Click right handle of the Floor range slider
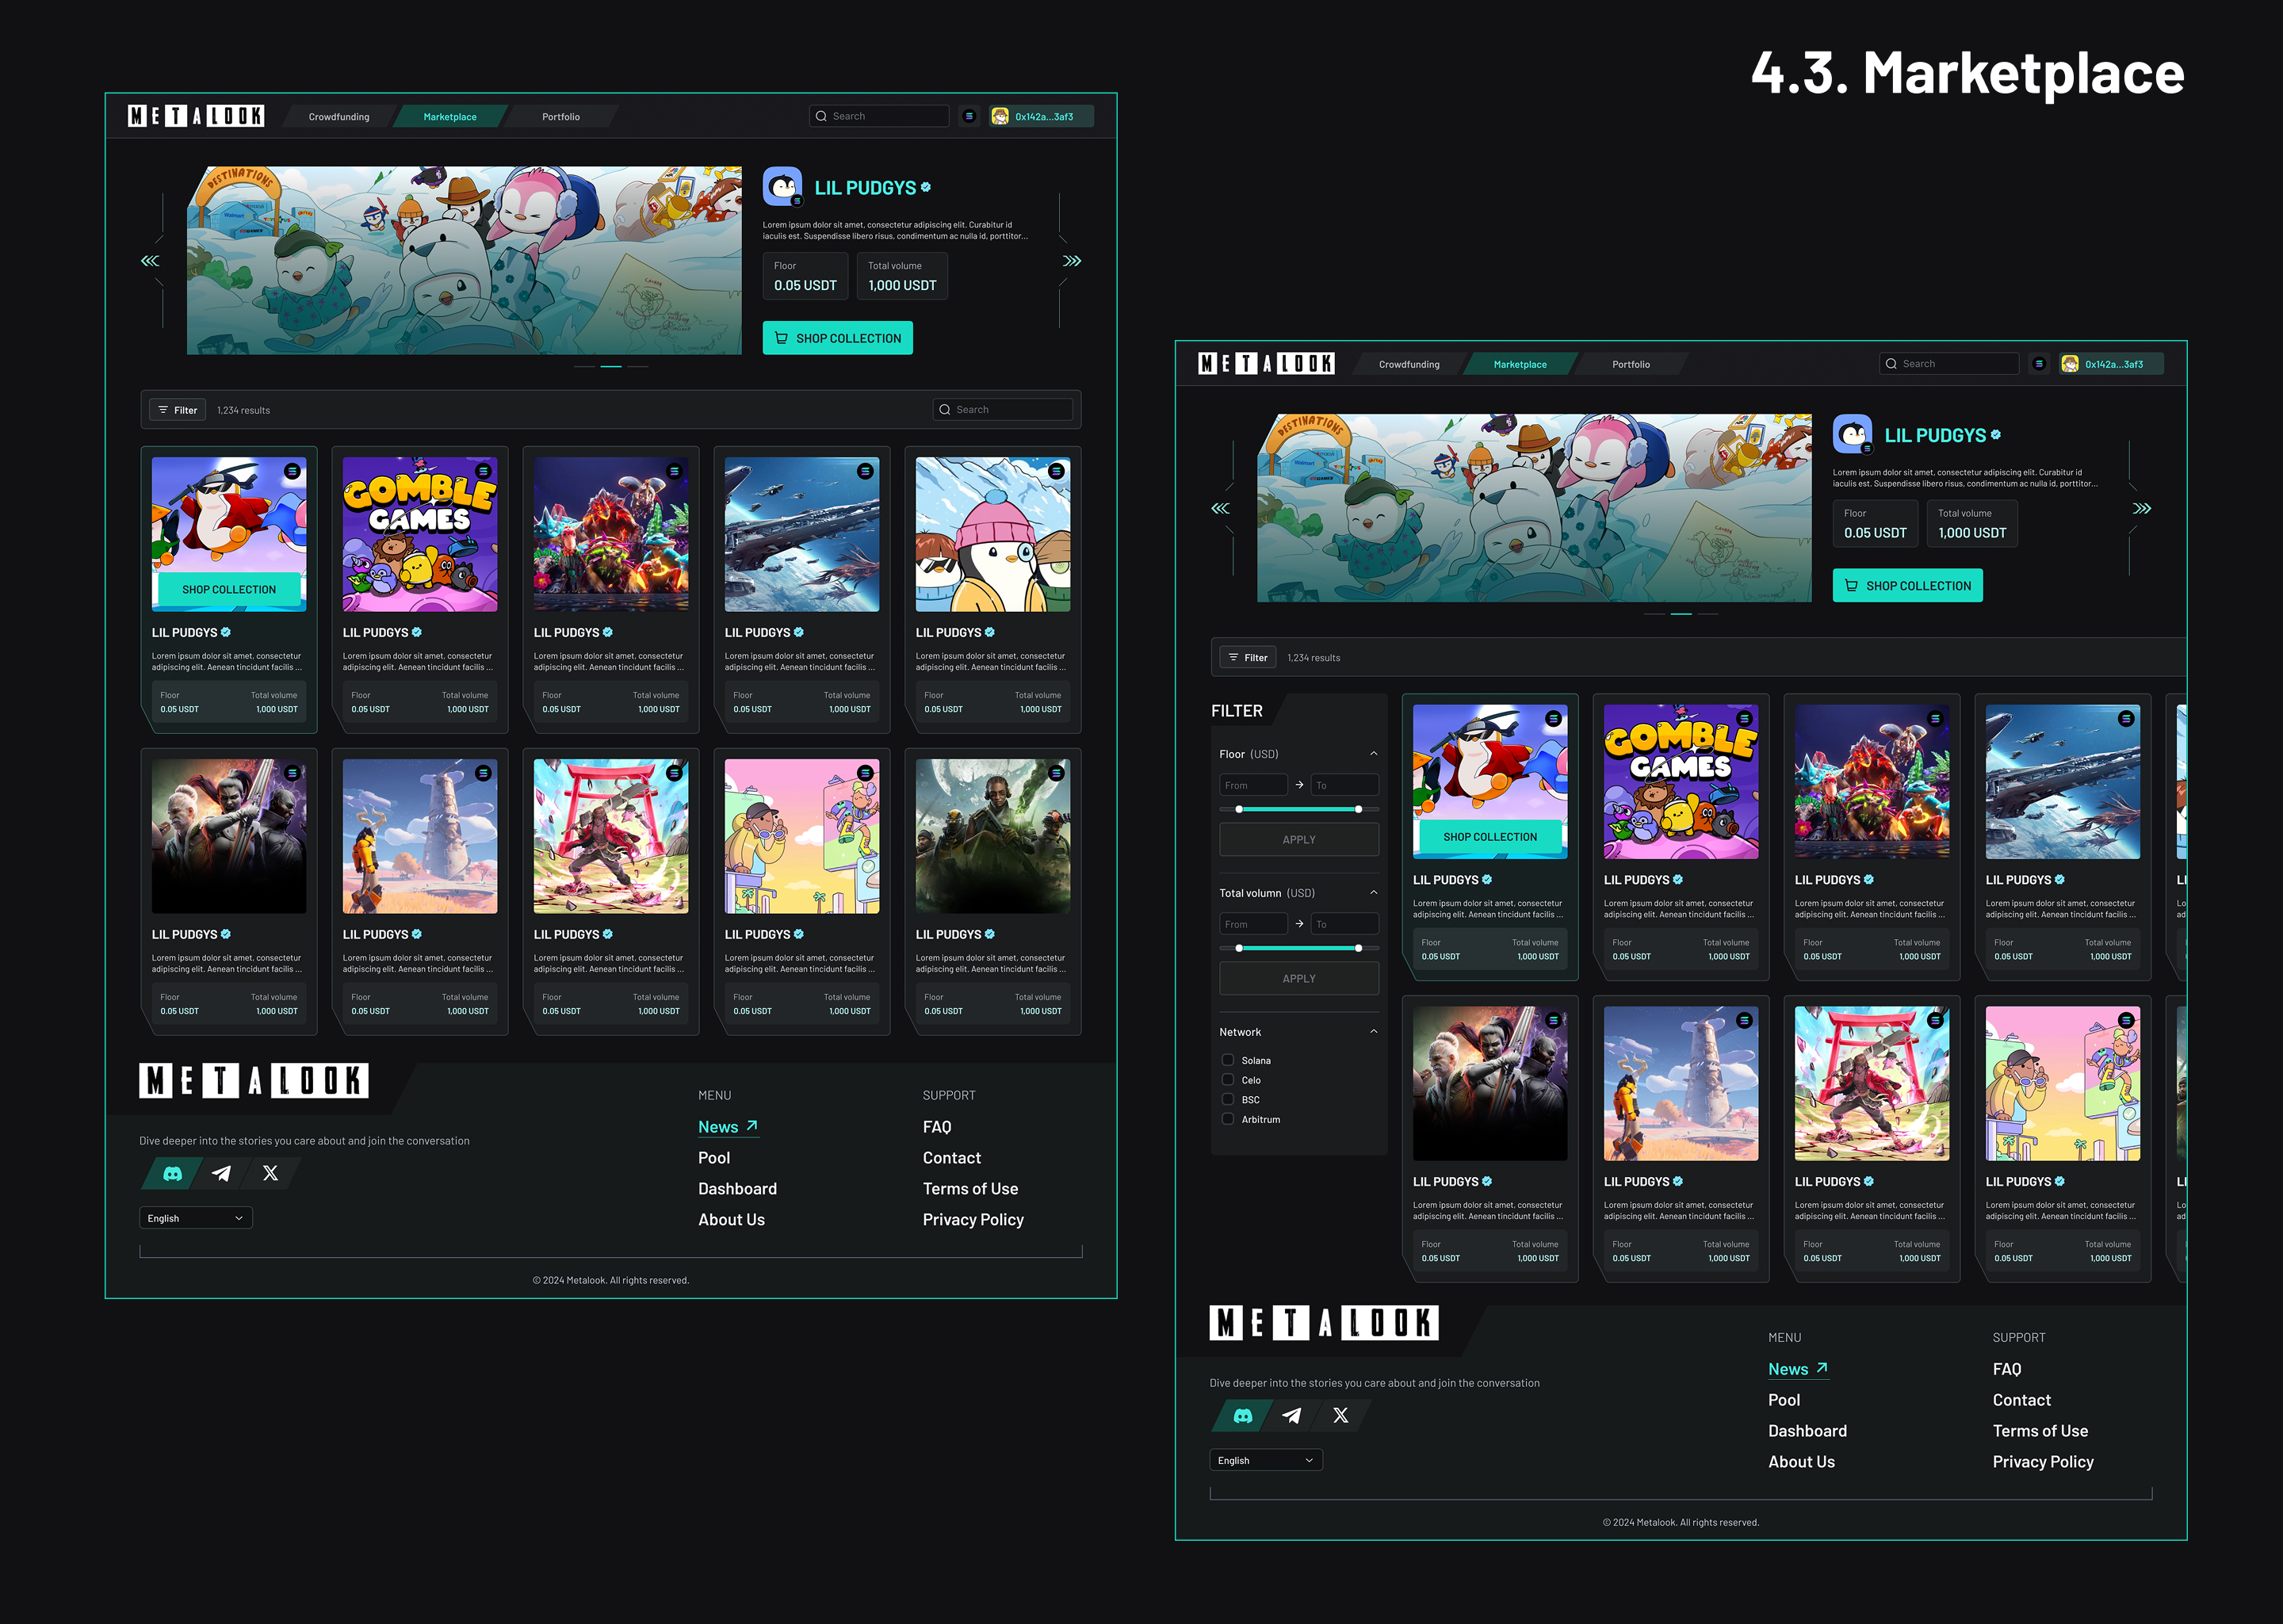The image size is (2283, 1624). [x=1358, y=809]
